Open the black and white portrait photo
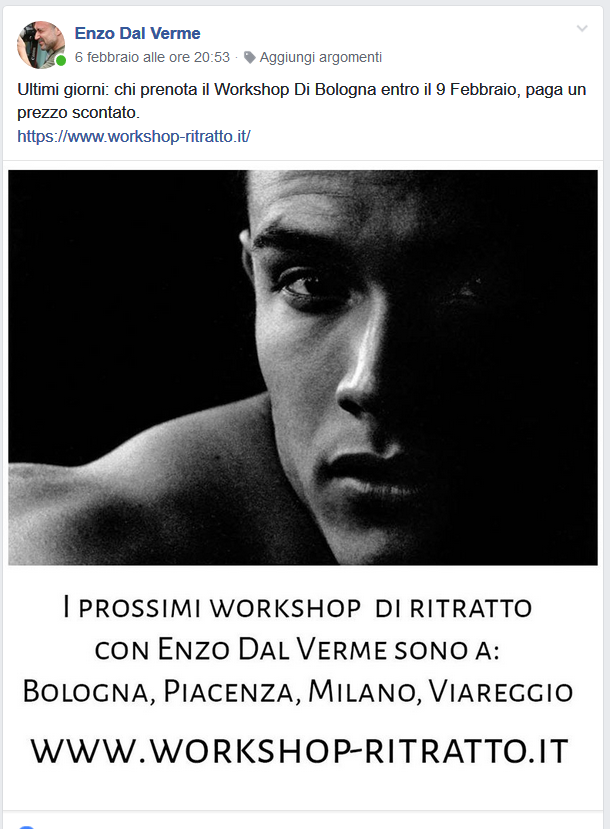Screen dimensions: 610x829 point(303,367)
